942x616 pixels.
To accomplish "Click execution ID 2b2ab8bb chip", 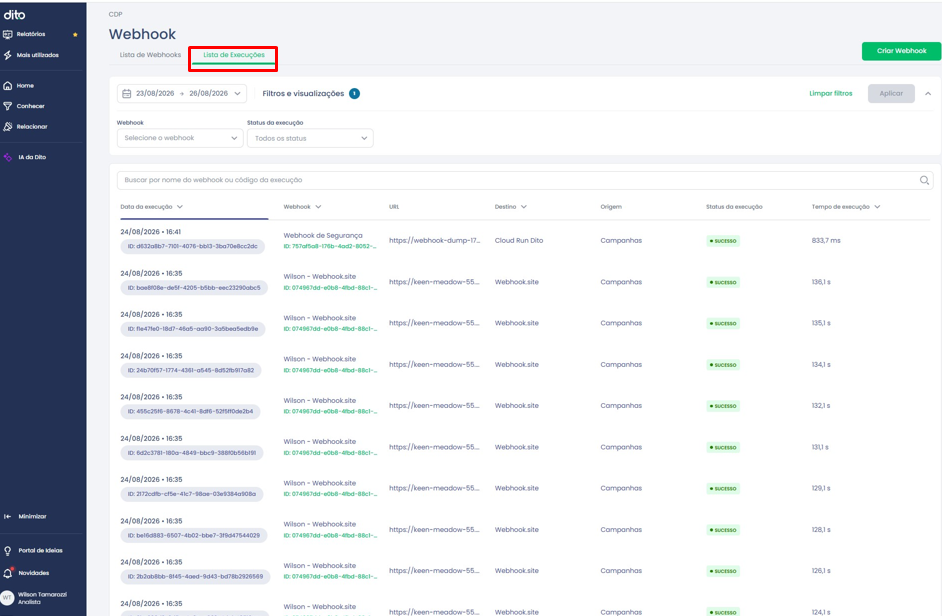I will coord(195,576).
